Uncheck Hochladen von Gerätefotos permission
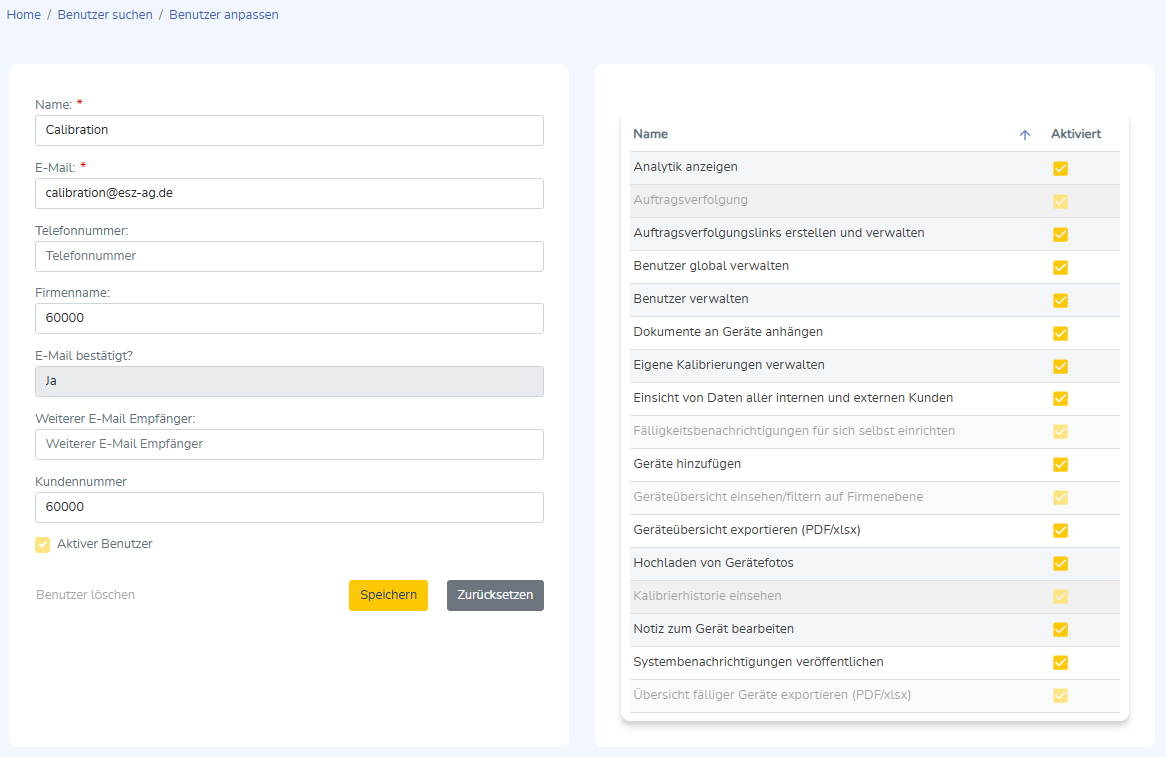 coord(1060,564)
